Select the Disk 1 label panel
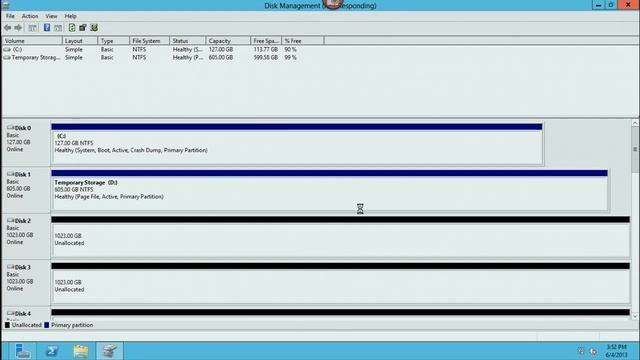This screenshot has width=640, height=360. 26,190
